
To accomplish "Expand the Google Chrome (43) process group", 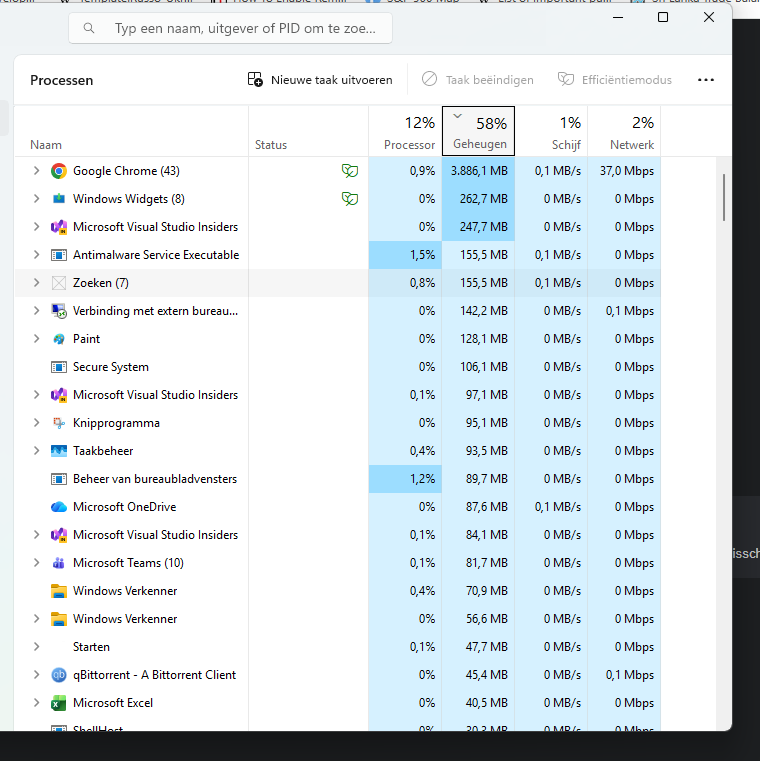I will coord(36,171).
